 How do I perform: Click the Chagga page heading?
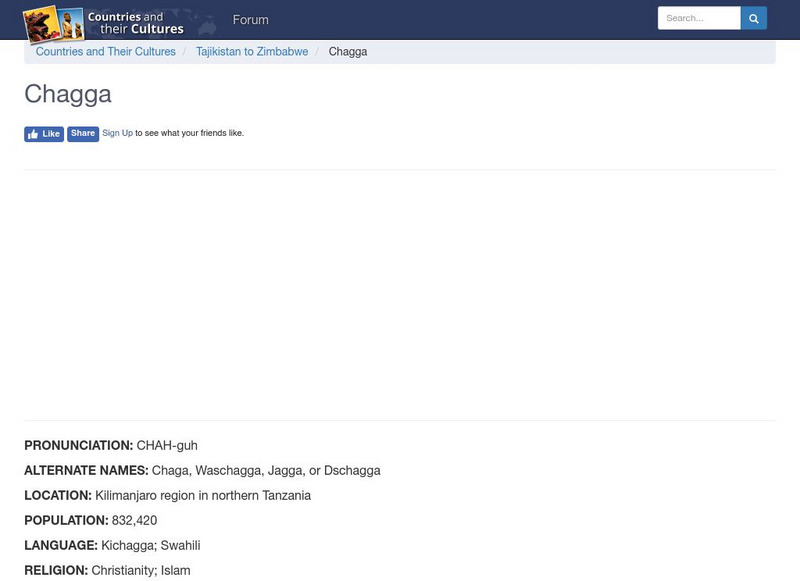(68, 94)
